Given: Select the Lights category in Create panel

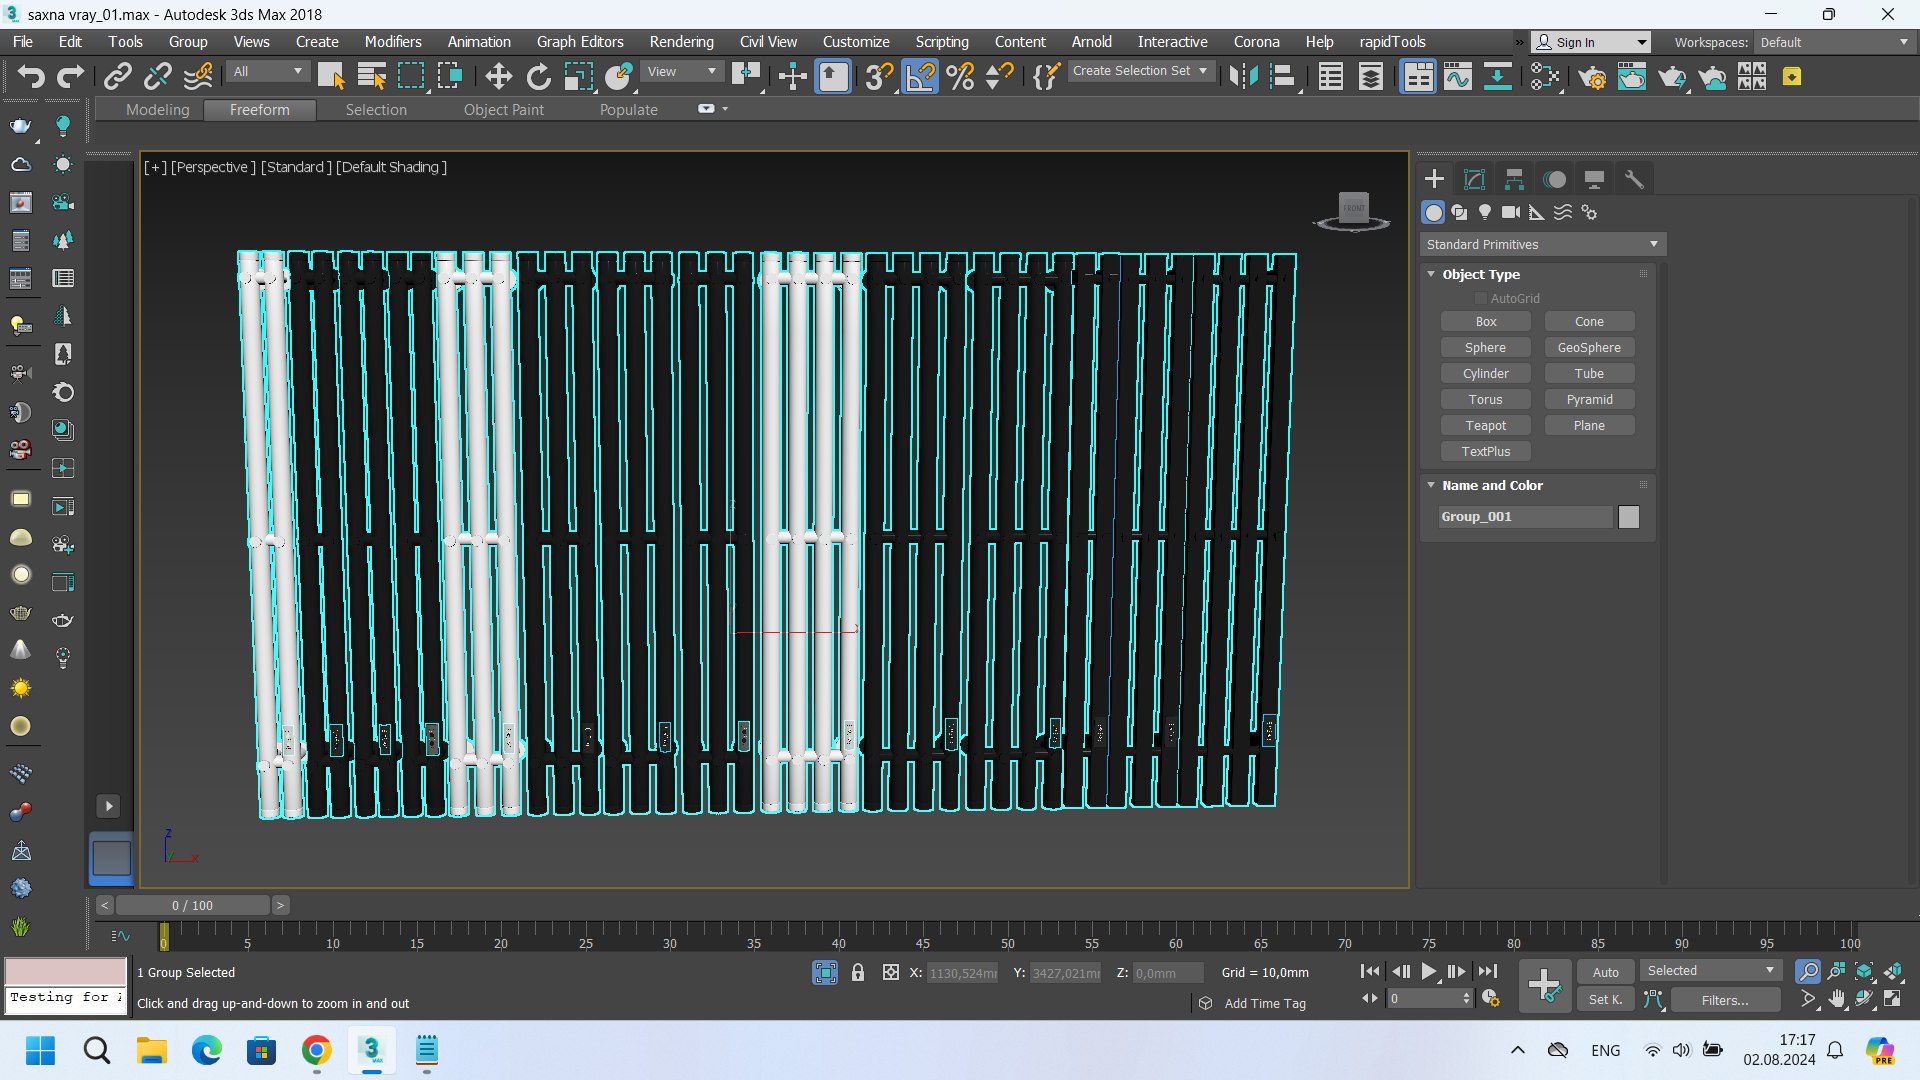Looking at the screenshot, I should point(1485,212).
